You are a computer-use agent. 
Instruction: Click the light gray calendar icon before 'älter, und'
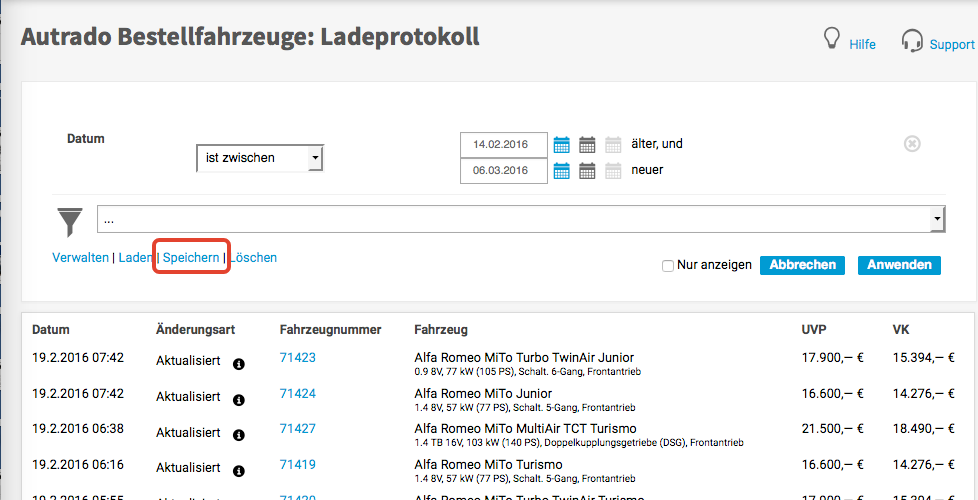pyautogui.click(x=613, y=145)
